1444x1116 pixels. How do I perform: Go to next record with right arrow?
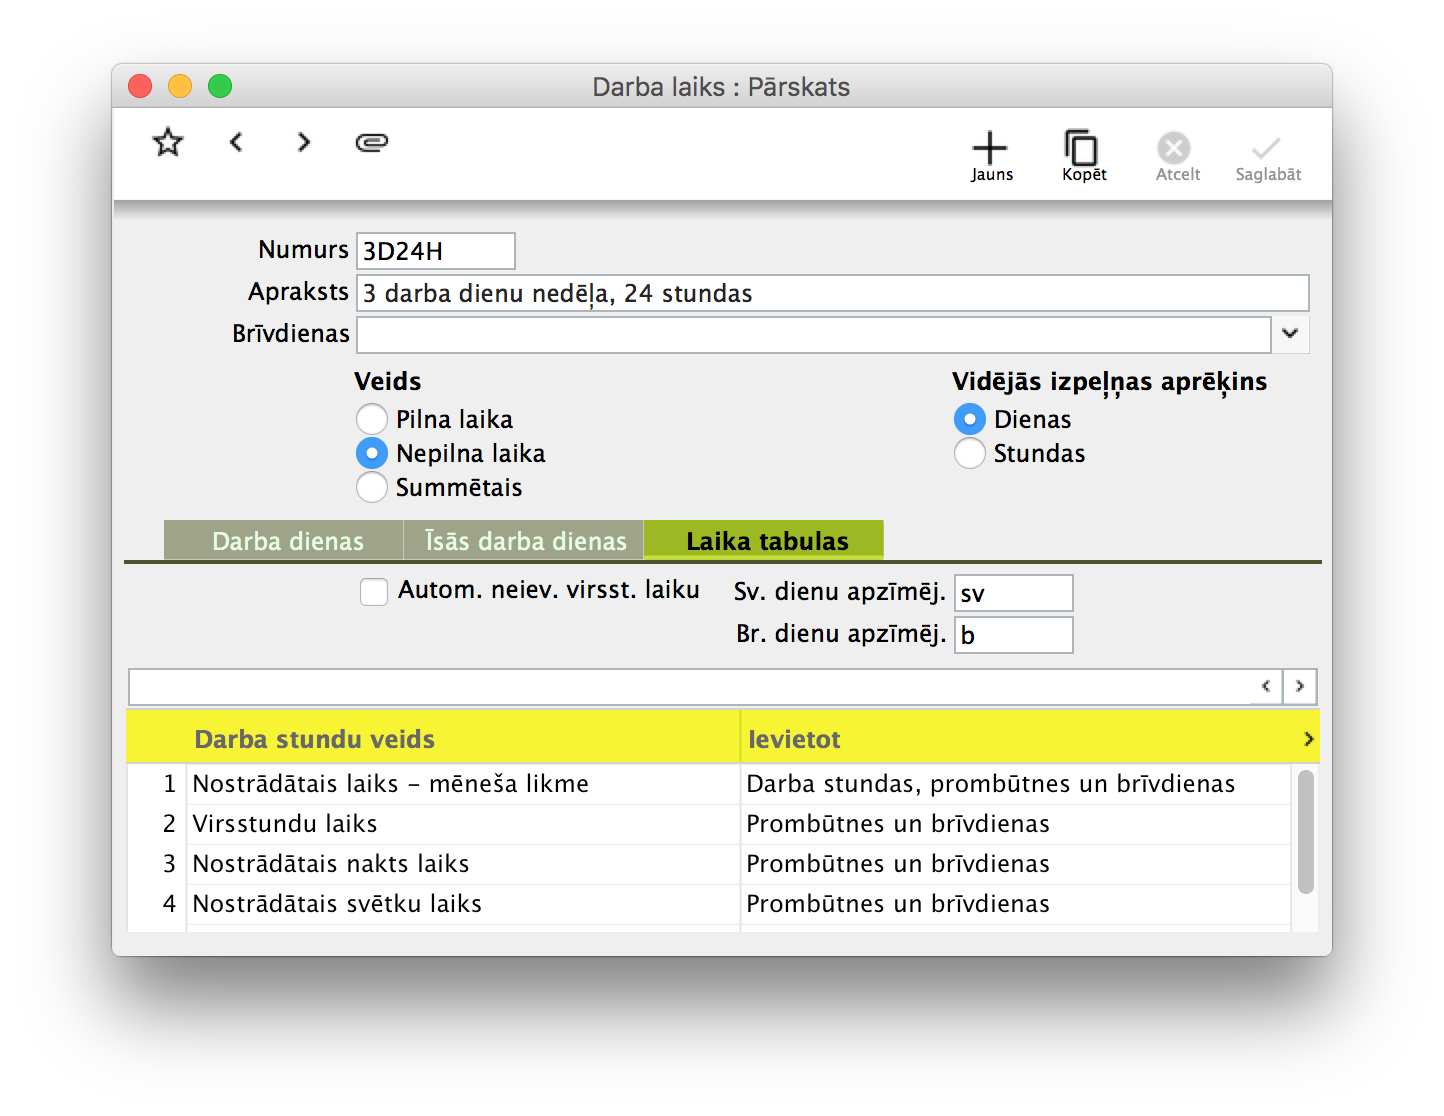click(x=304, y=143)
